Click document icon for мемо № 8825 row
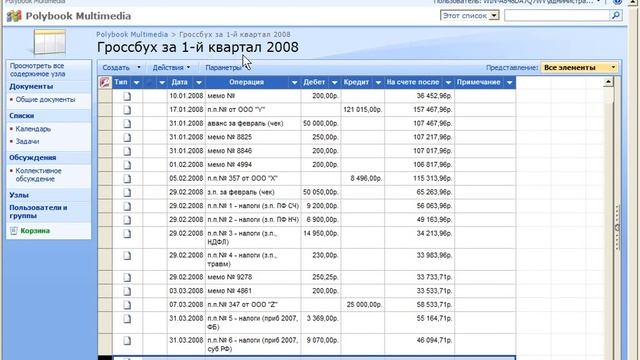Image resolution: width=640 pixels, height=360 pixels. [x=127, y=138]
